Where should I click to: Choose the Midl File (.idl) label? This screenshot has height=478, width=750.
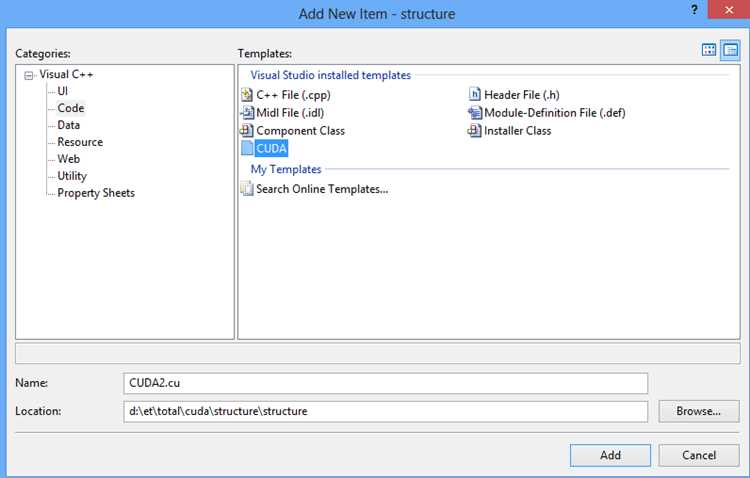pos(290,113)
